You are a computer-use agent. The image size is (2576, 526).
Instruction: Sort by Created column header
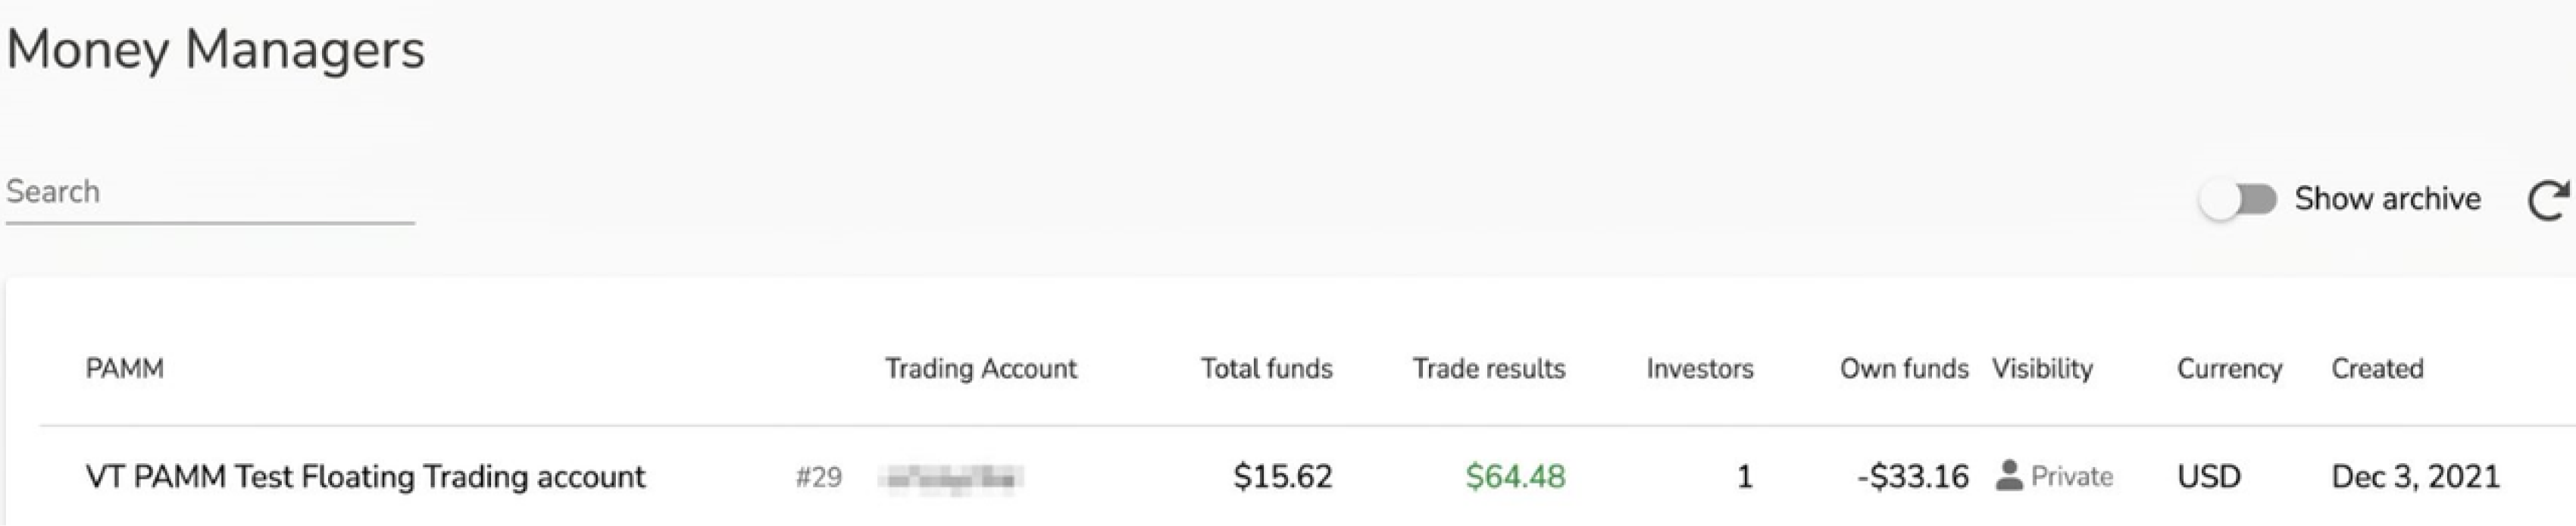tap(2377, 369)
